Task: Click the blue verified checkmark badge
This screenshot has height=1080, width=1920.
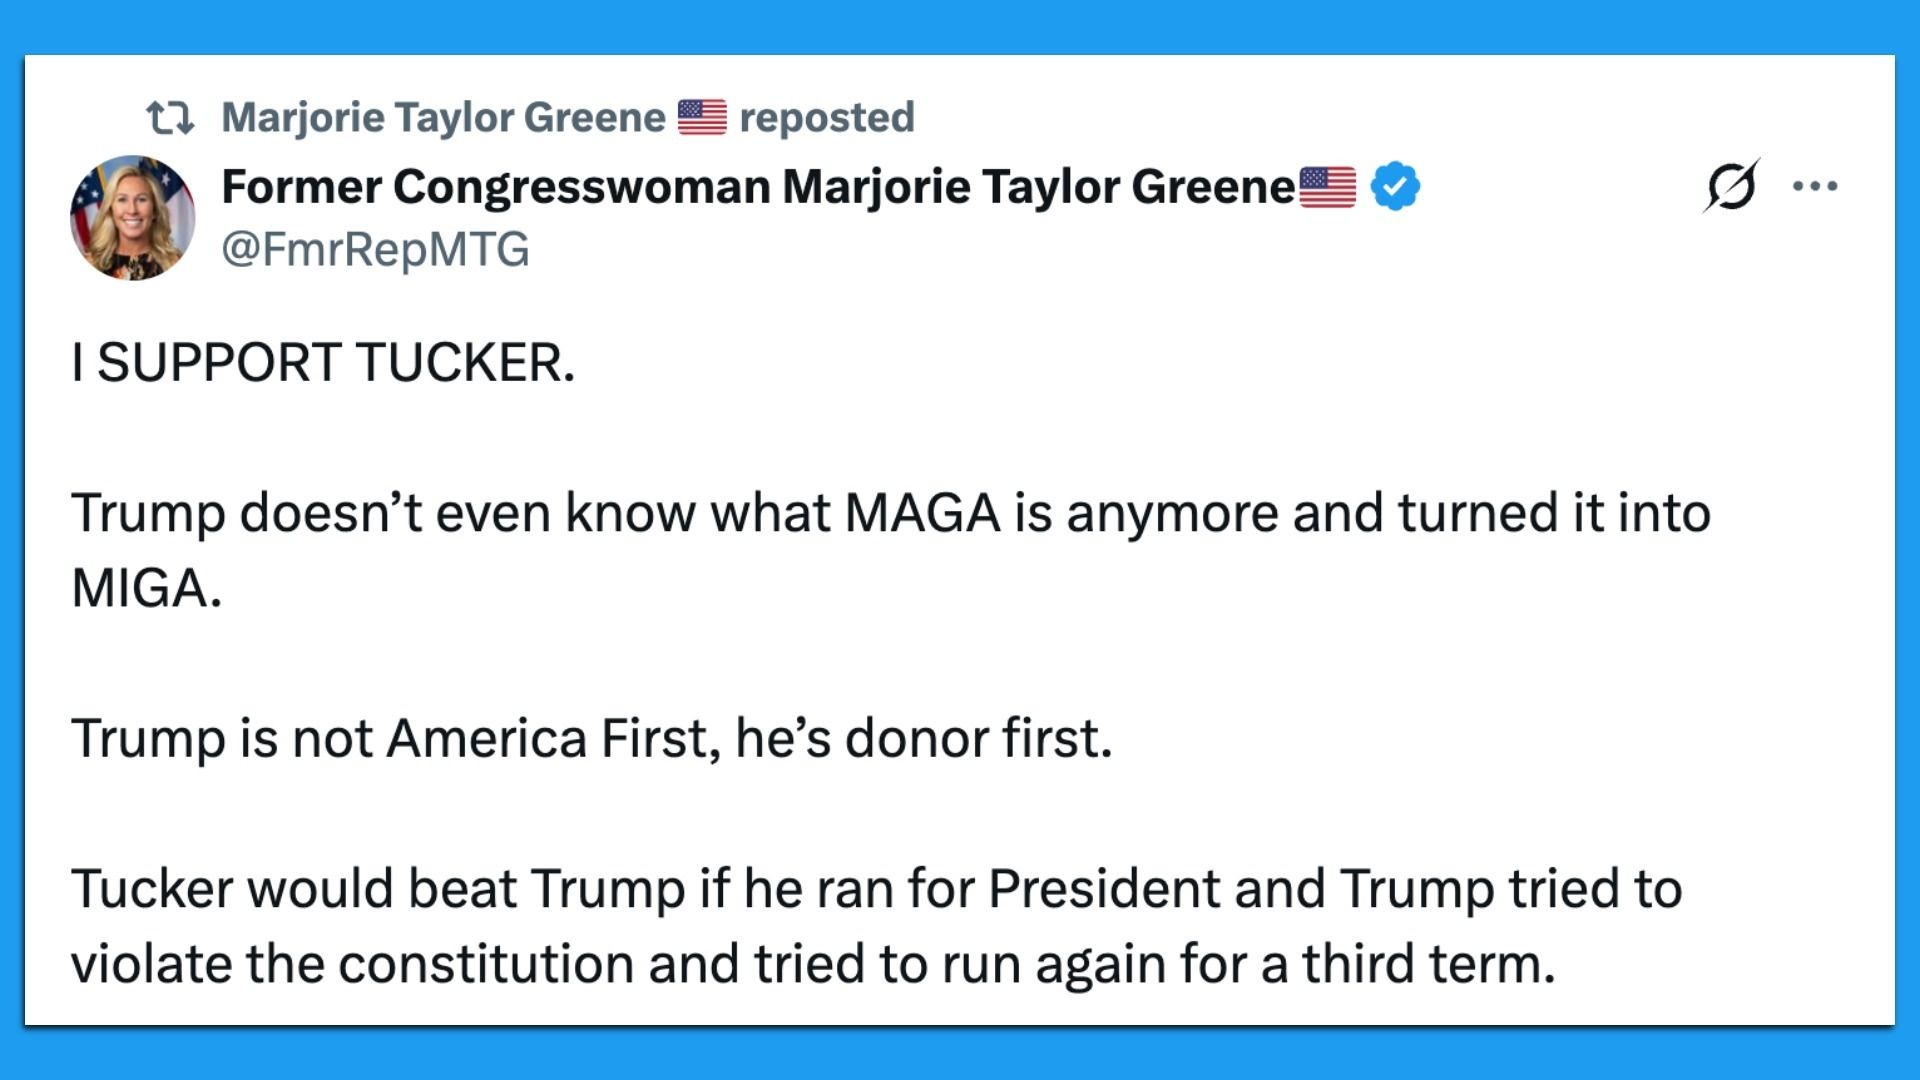Action: tap(1396, 184)
